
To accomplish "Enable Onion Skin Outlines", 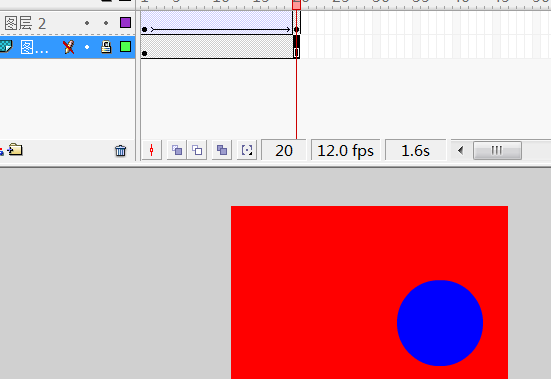I will (197, 150).
